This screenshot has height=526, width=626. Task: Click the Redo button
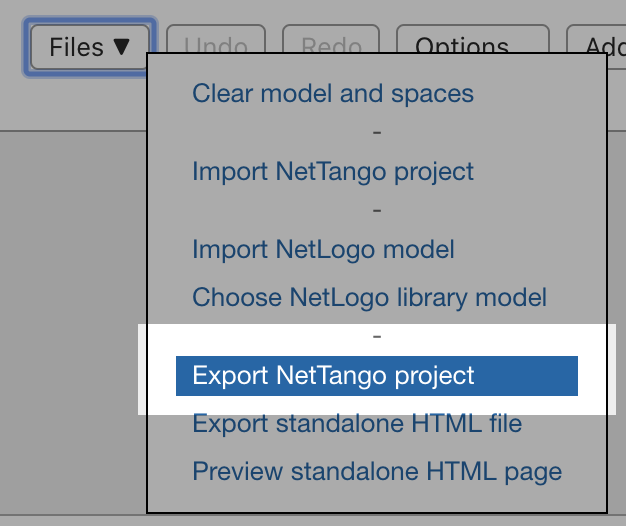[x=331, y=39]
